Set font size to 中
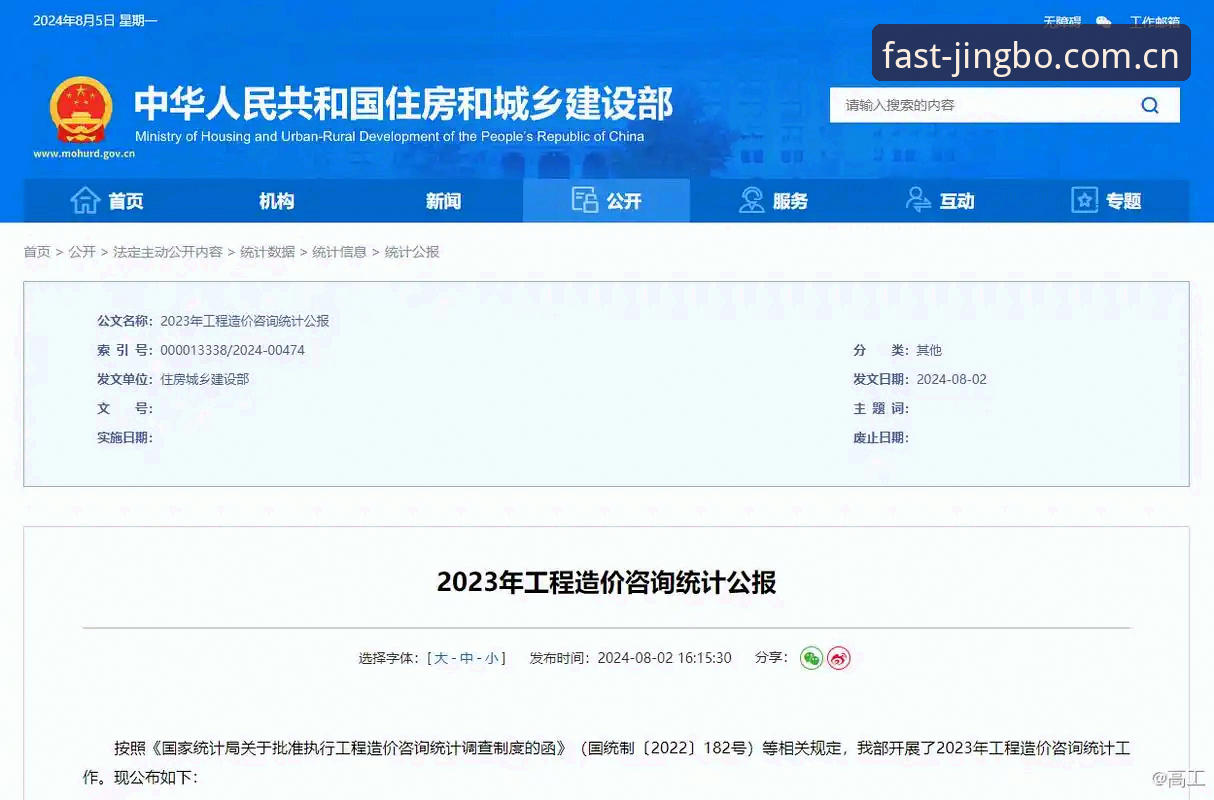 467,658
